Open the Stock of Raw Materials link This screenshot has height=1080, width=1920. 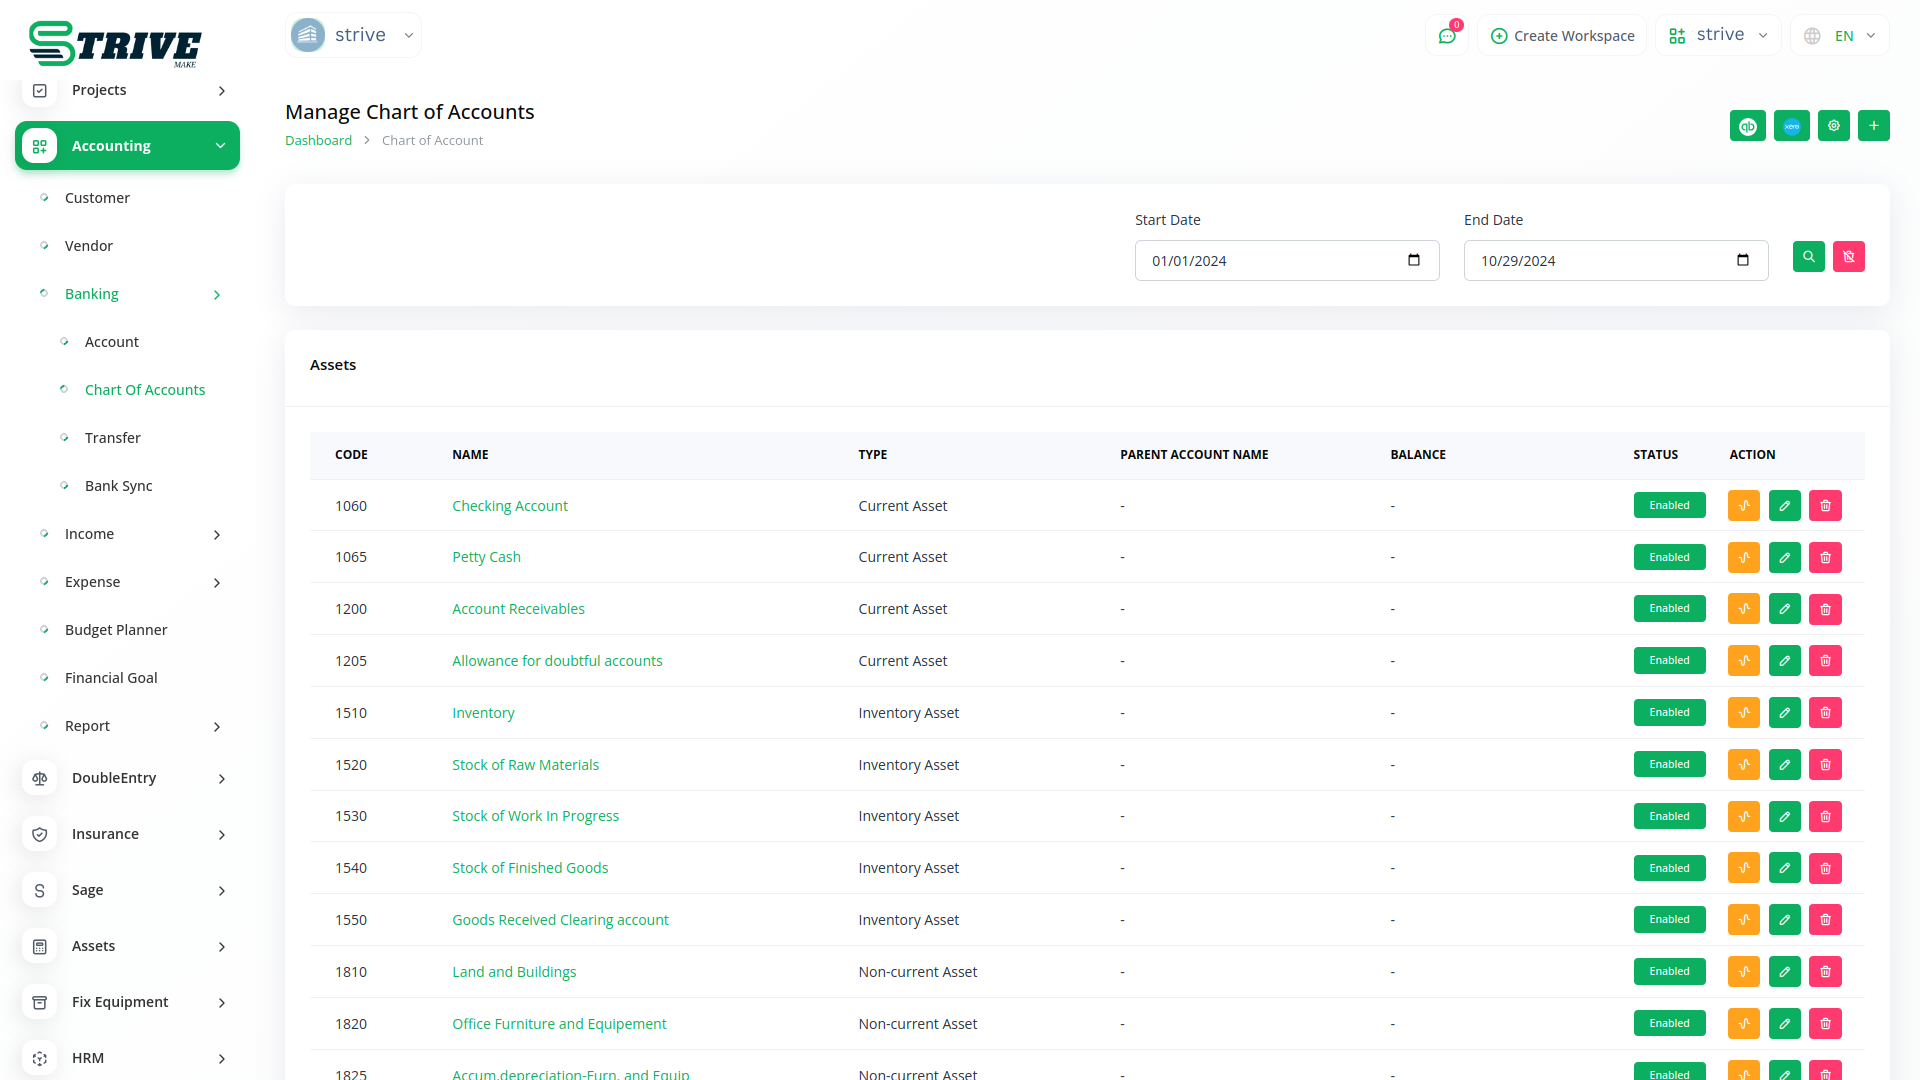tap(525, 765)
